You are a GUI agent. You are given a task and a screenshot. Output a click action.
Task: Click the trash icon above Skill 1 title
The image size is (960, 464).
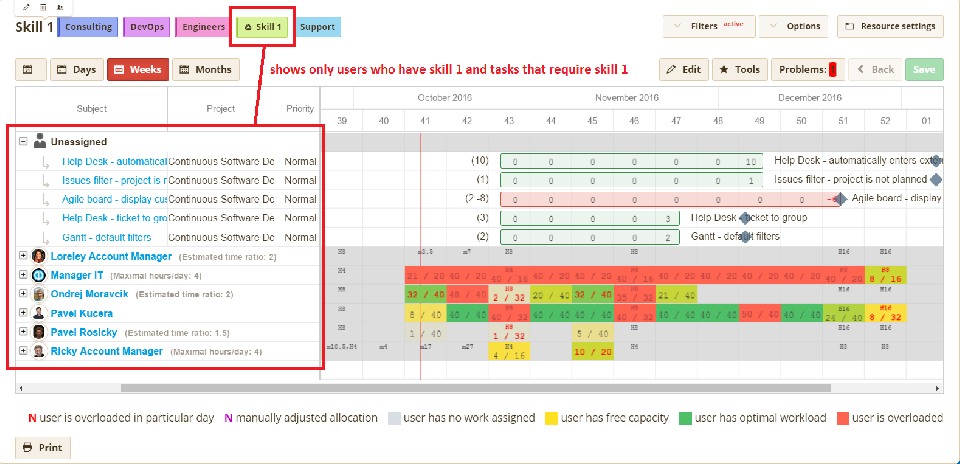point(43,7)
